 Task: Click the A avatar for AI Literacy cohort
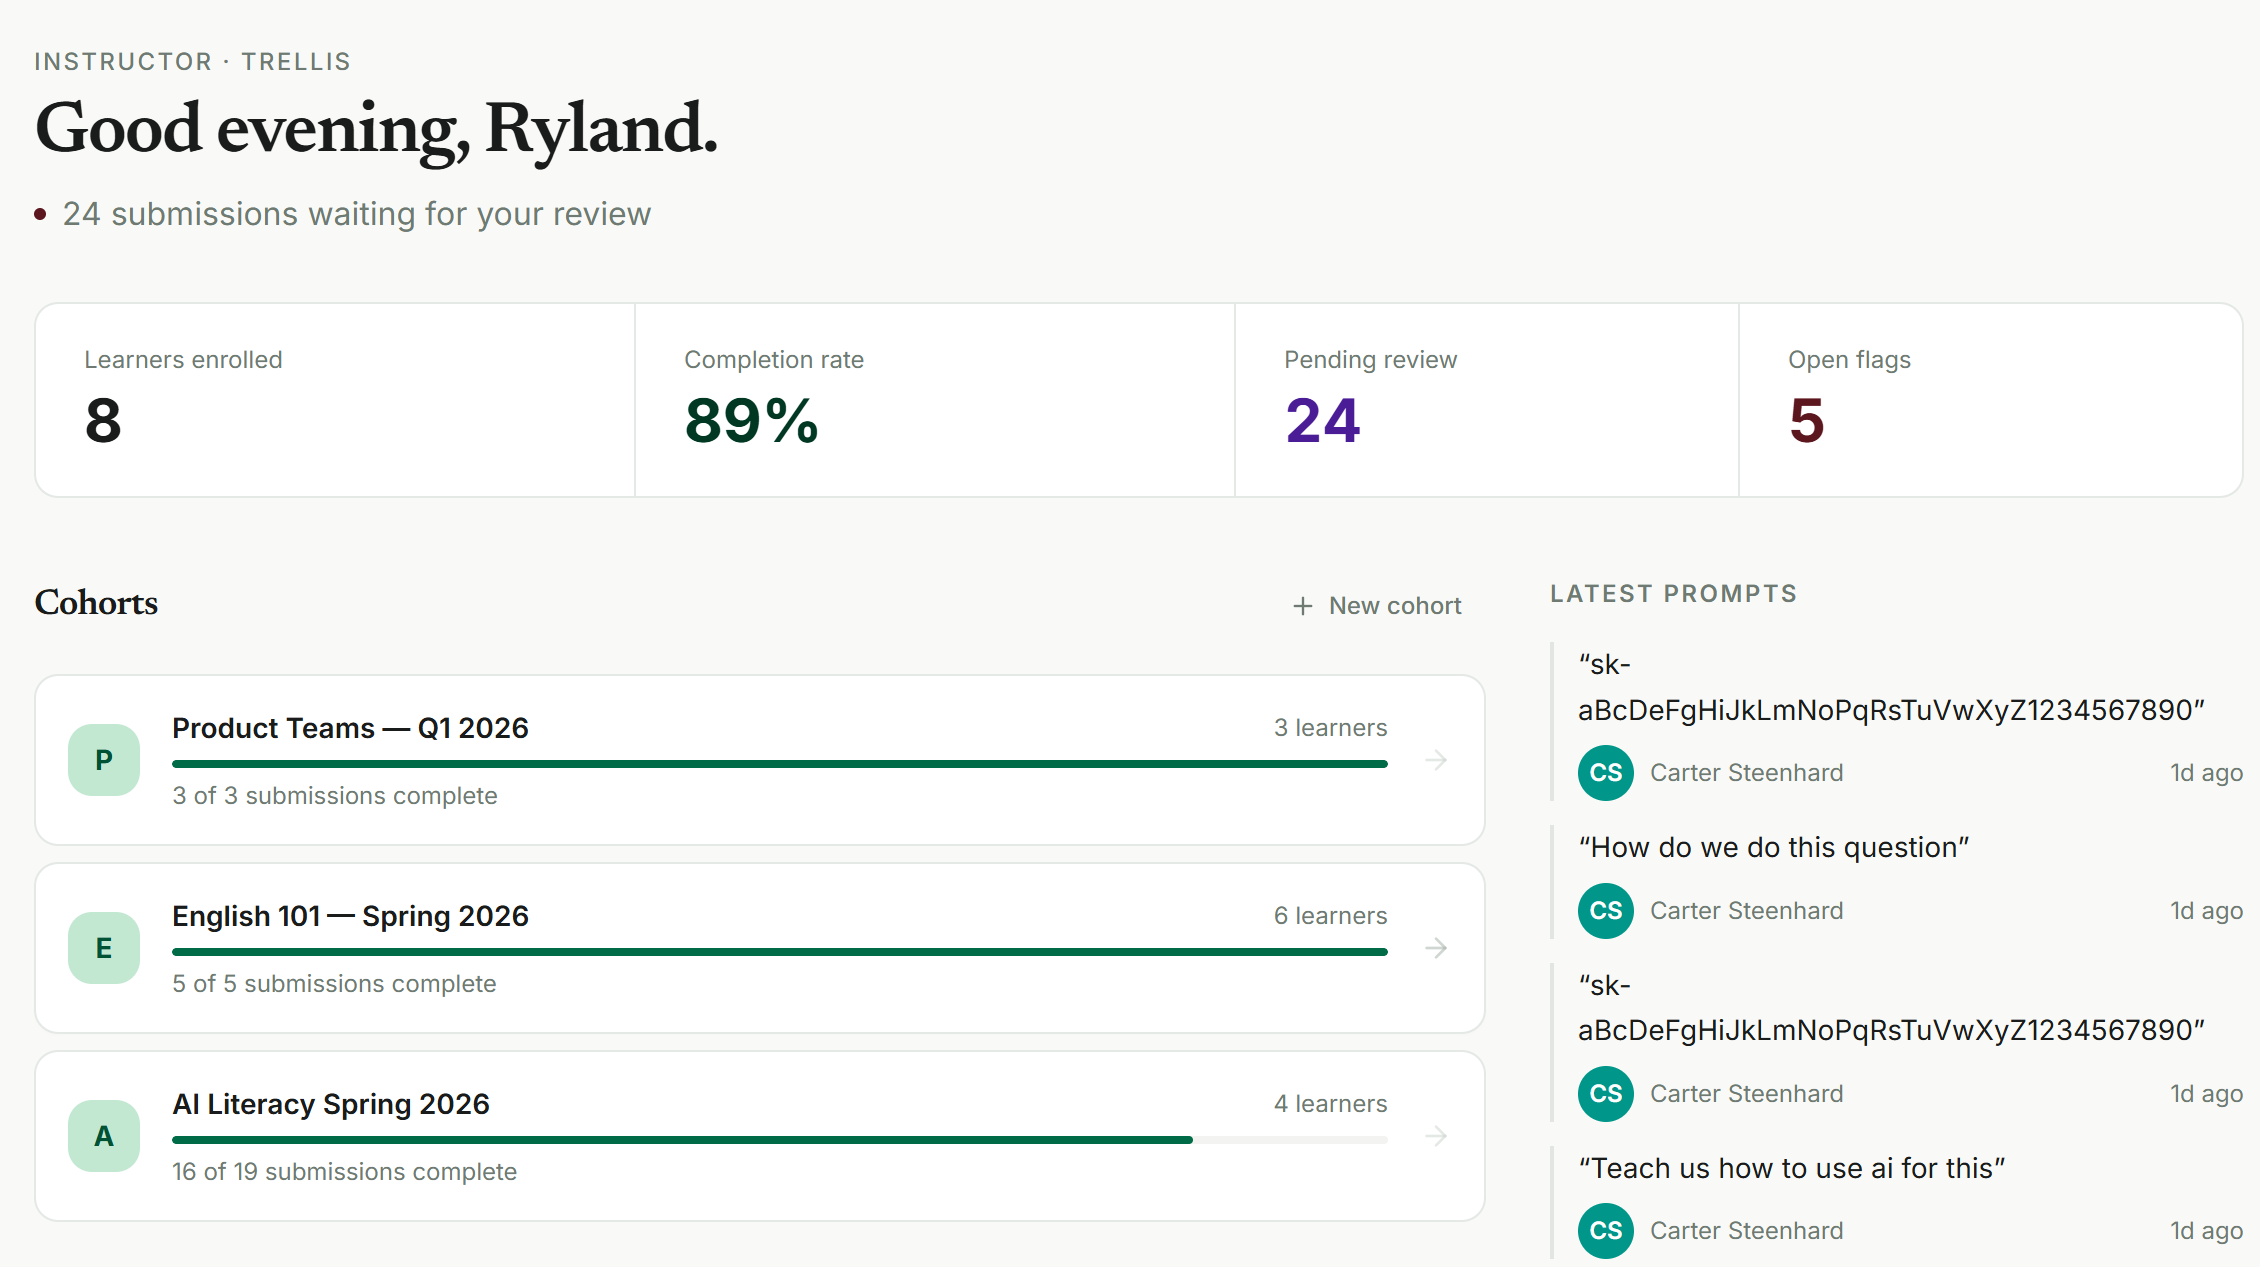click(x=104, y=1136)
